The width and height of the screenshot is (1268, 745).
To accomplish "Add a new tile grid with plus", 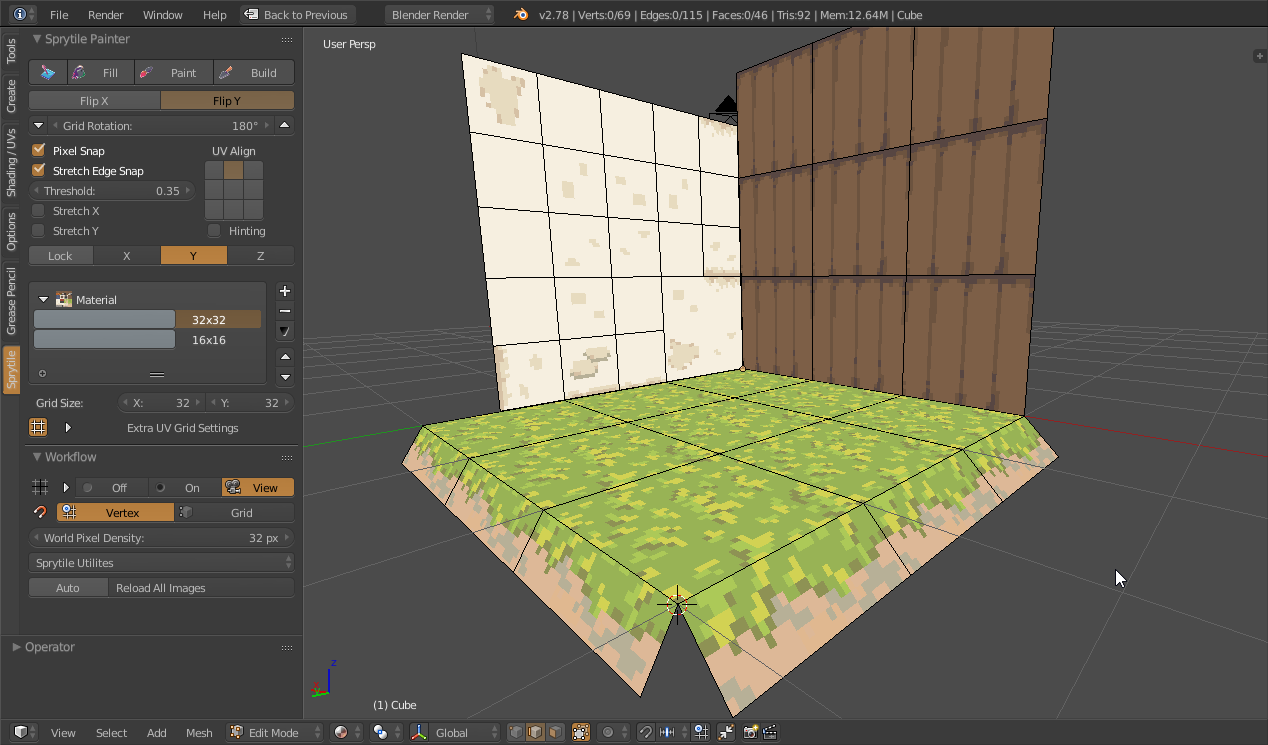I will click(285, 291).
